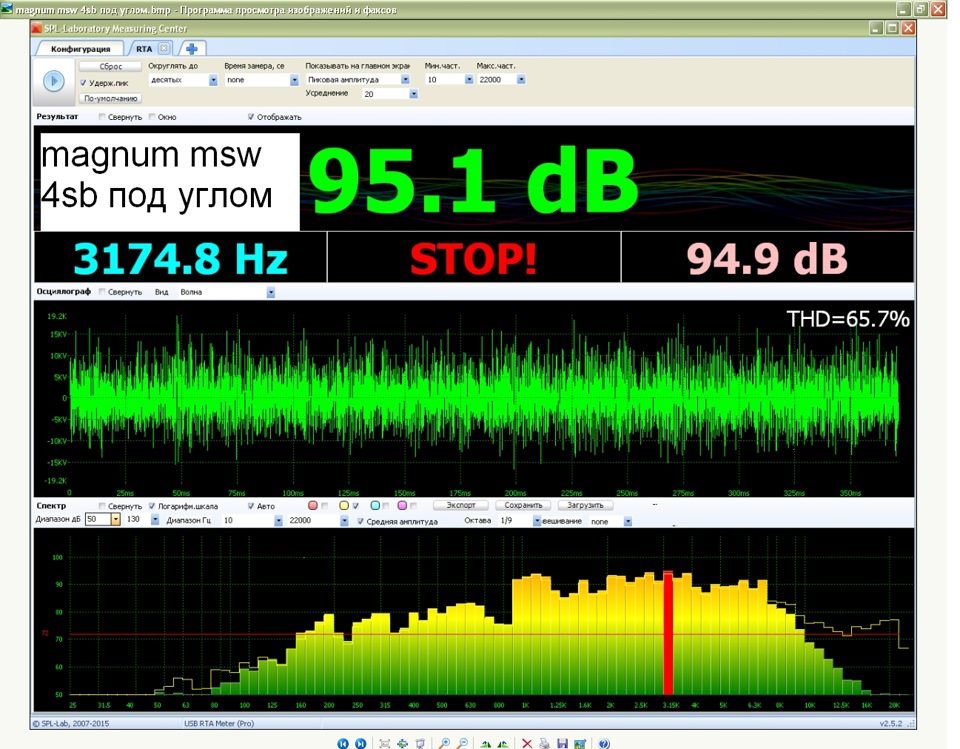
Task: Open the Диапазон Гц lower limit dropdown showing 10
Action: click(279, 521)
